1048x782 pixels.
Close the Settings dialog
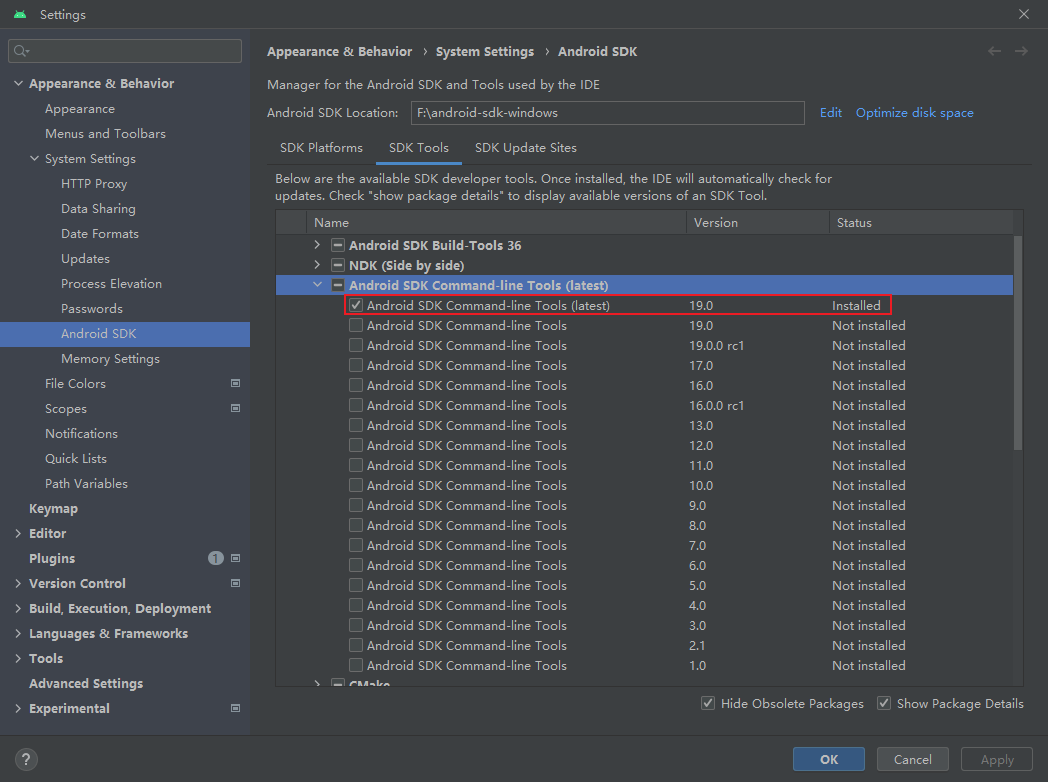[x=1023, y=14]
